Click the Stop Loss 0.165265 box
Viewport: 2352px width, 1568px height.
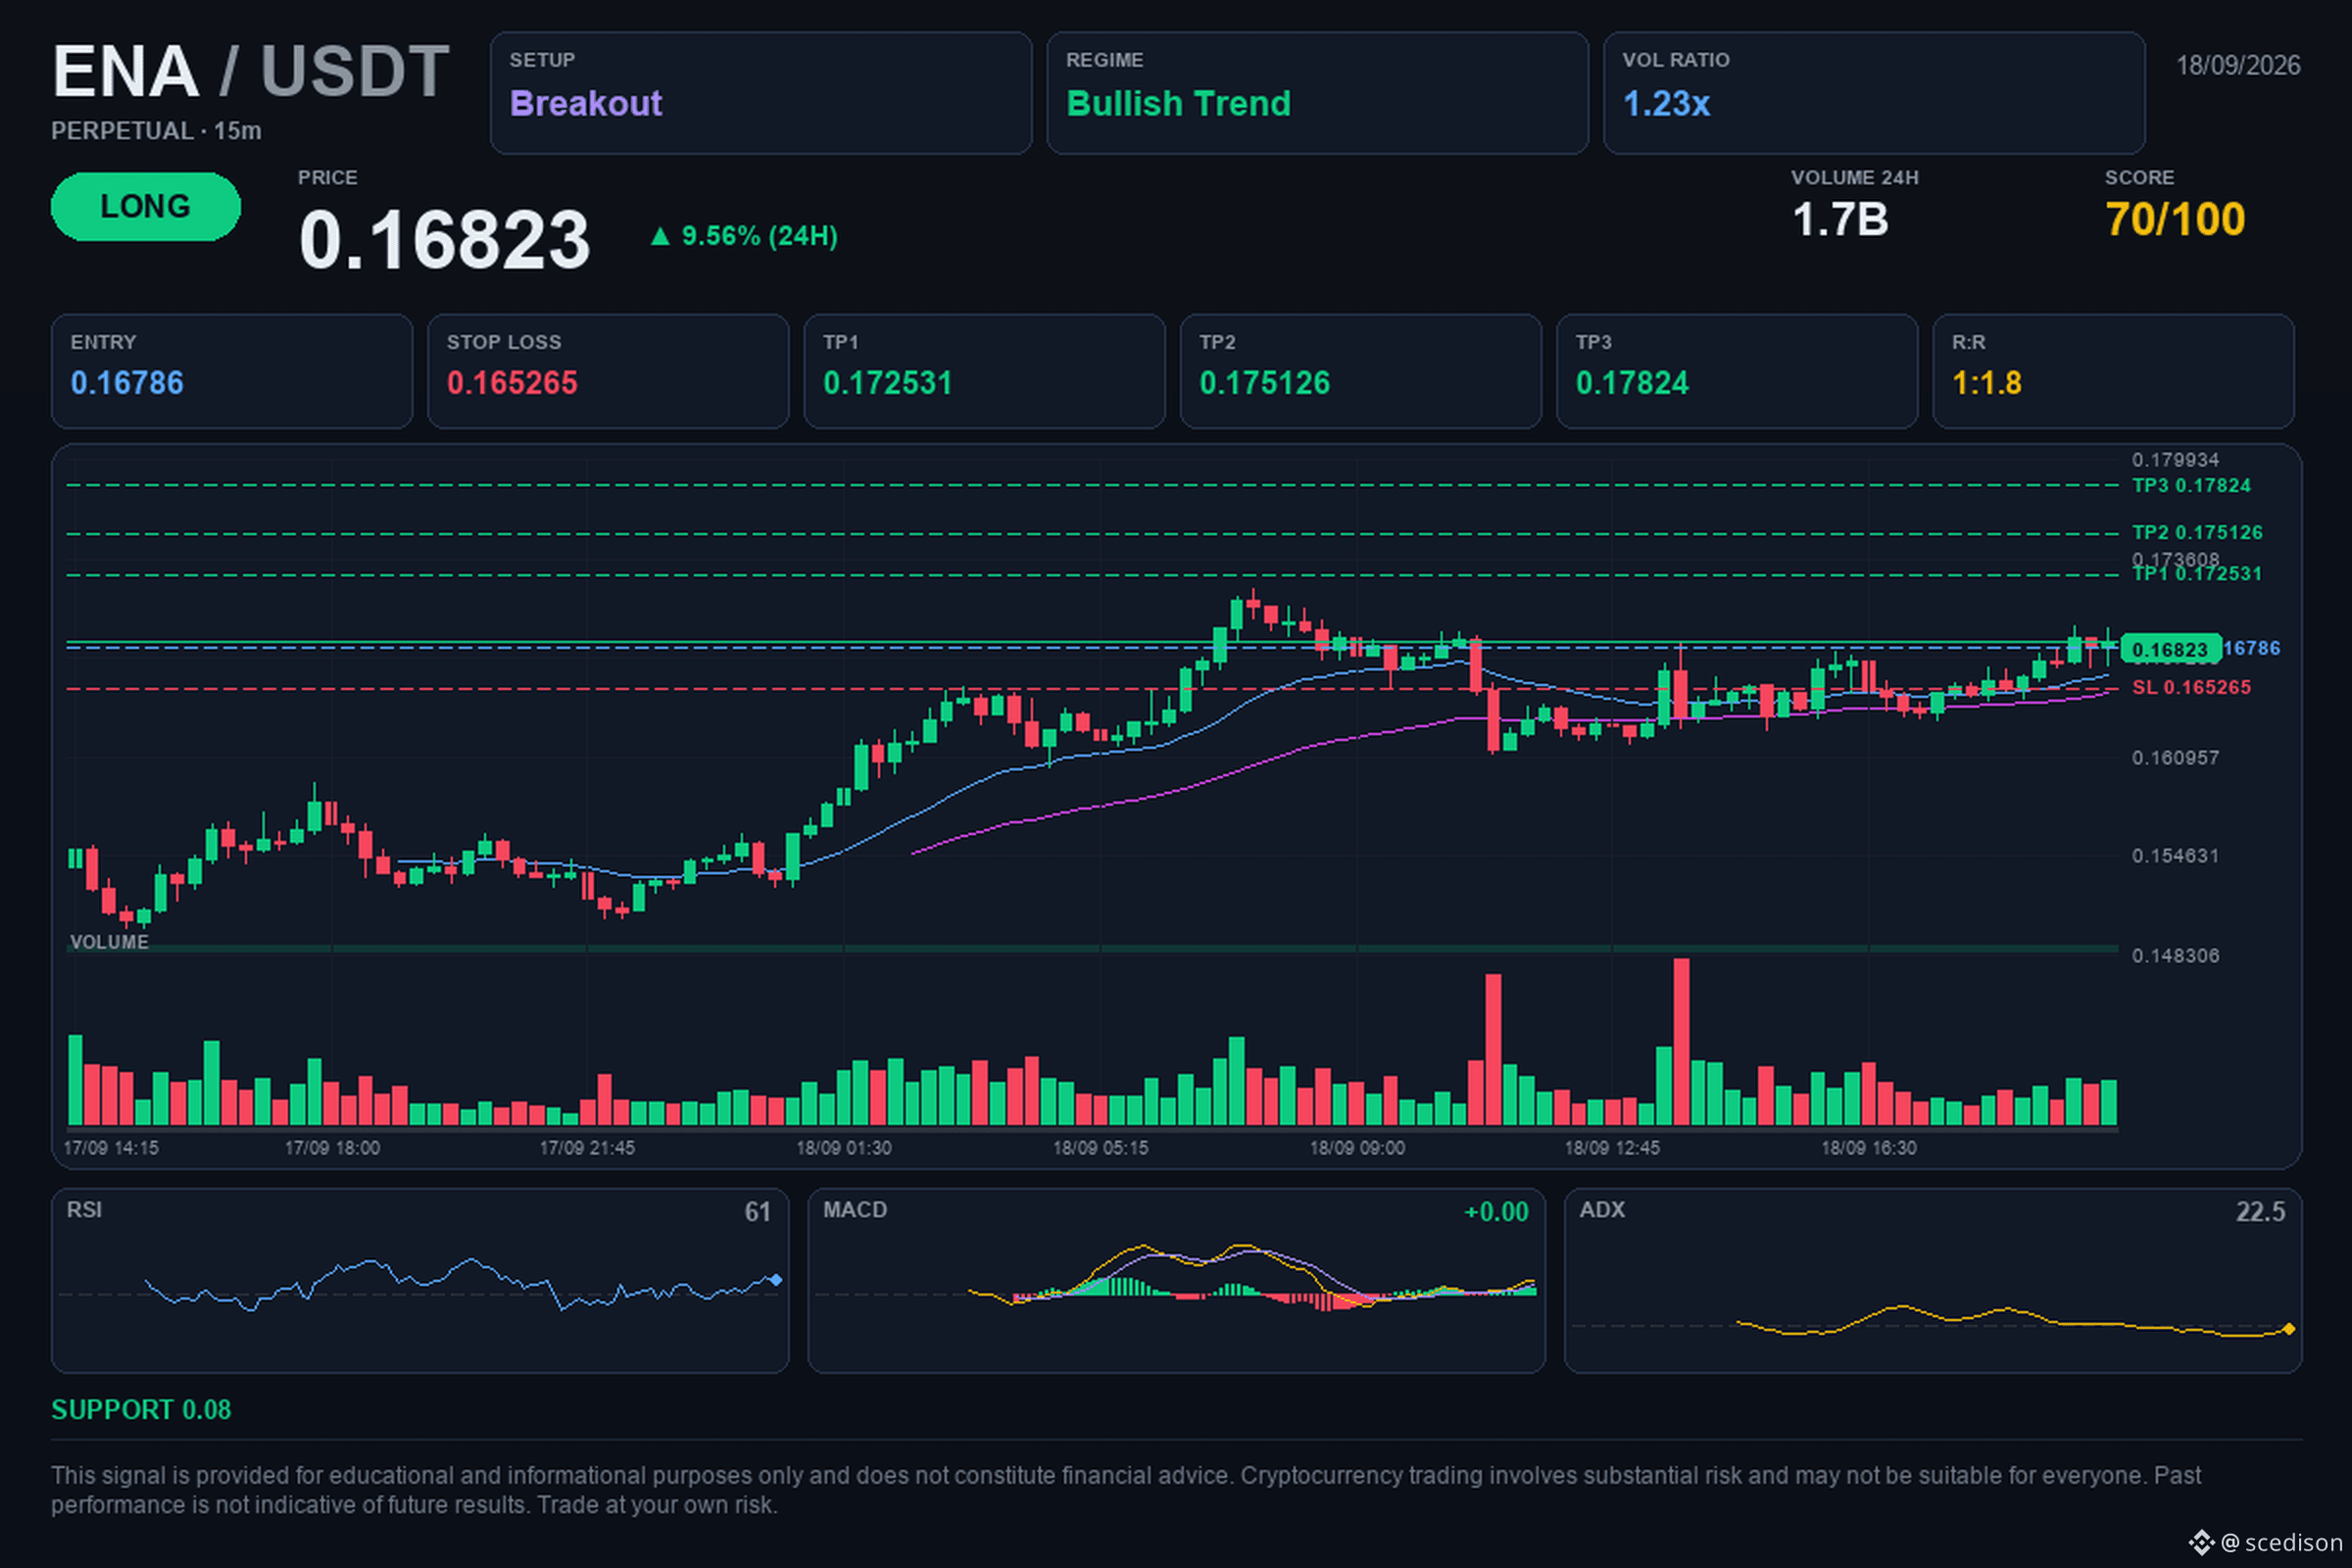[x=608, y=371]
